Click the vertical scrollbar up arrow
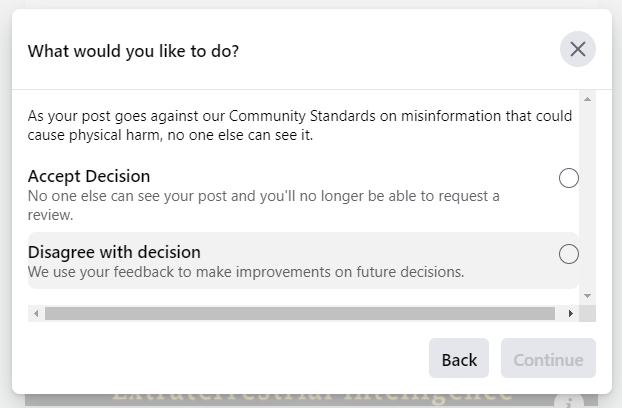Image resolution: width=622 pixels, height=408 pixels. (588, 99)
